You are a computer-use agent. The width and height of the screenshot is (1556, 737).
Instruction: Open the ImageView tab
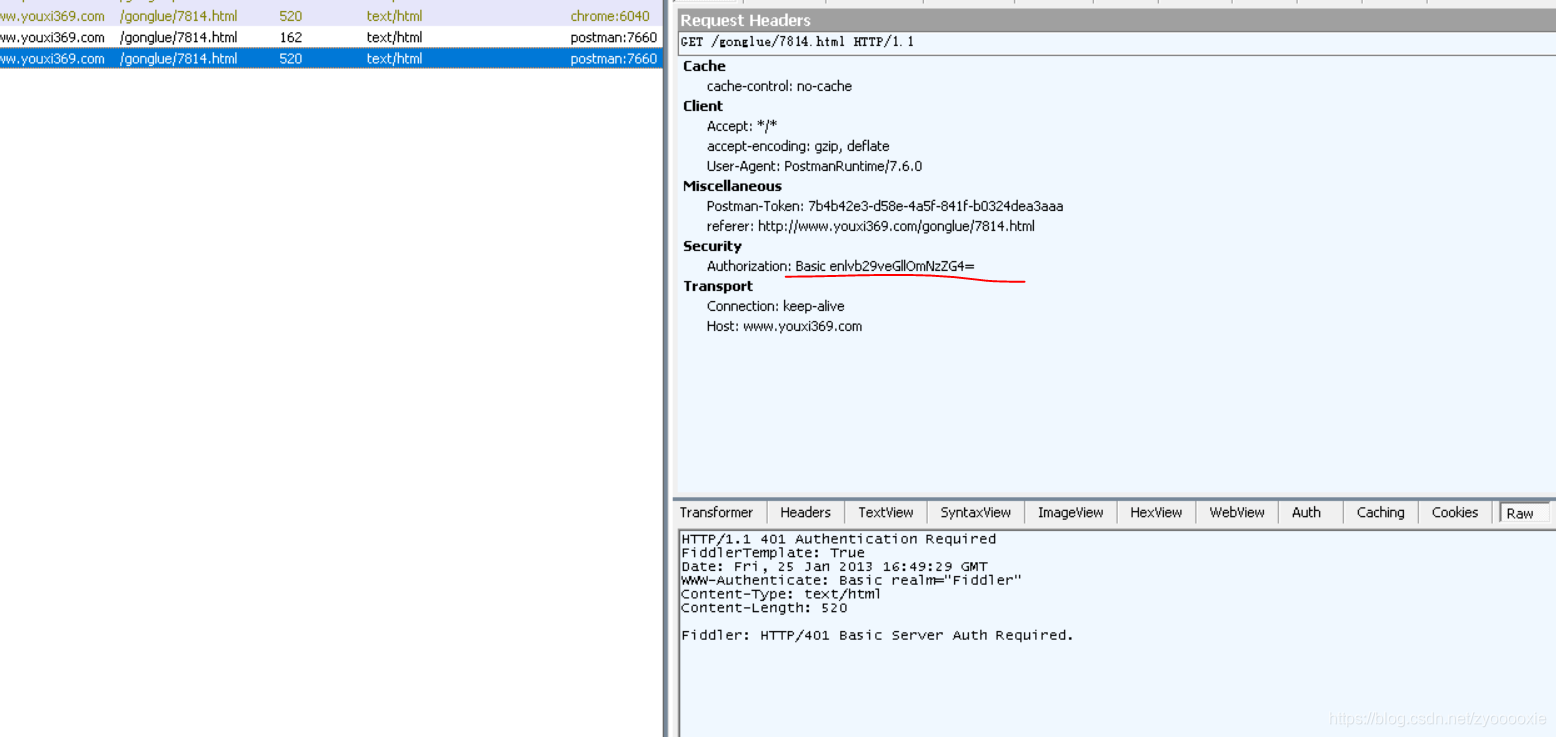coord(1070,512)
